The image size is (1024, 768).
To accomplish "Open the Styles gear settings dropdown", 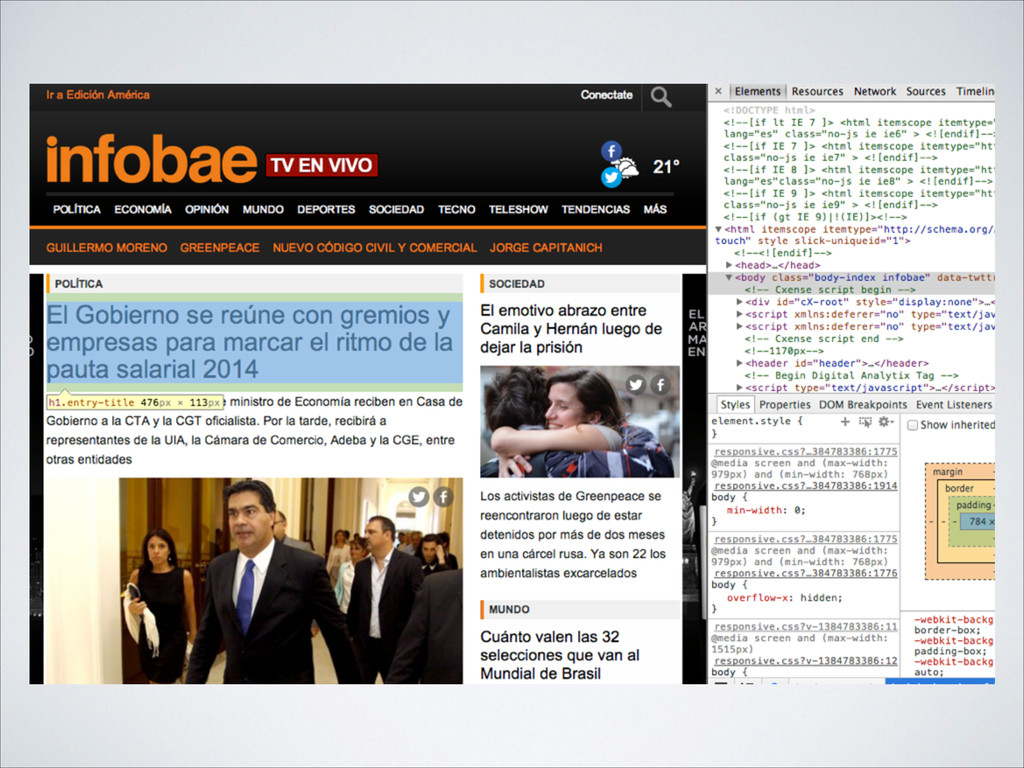I will (x=886, y=422).
